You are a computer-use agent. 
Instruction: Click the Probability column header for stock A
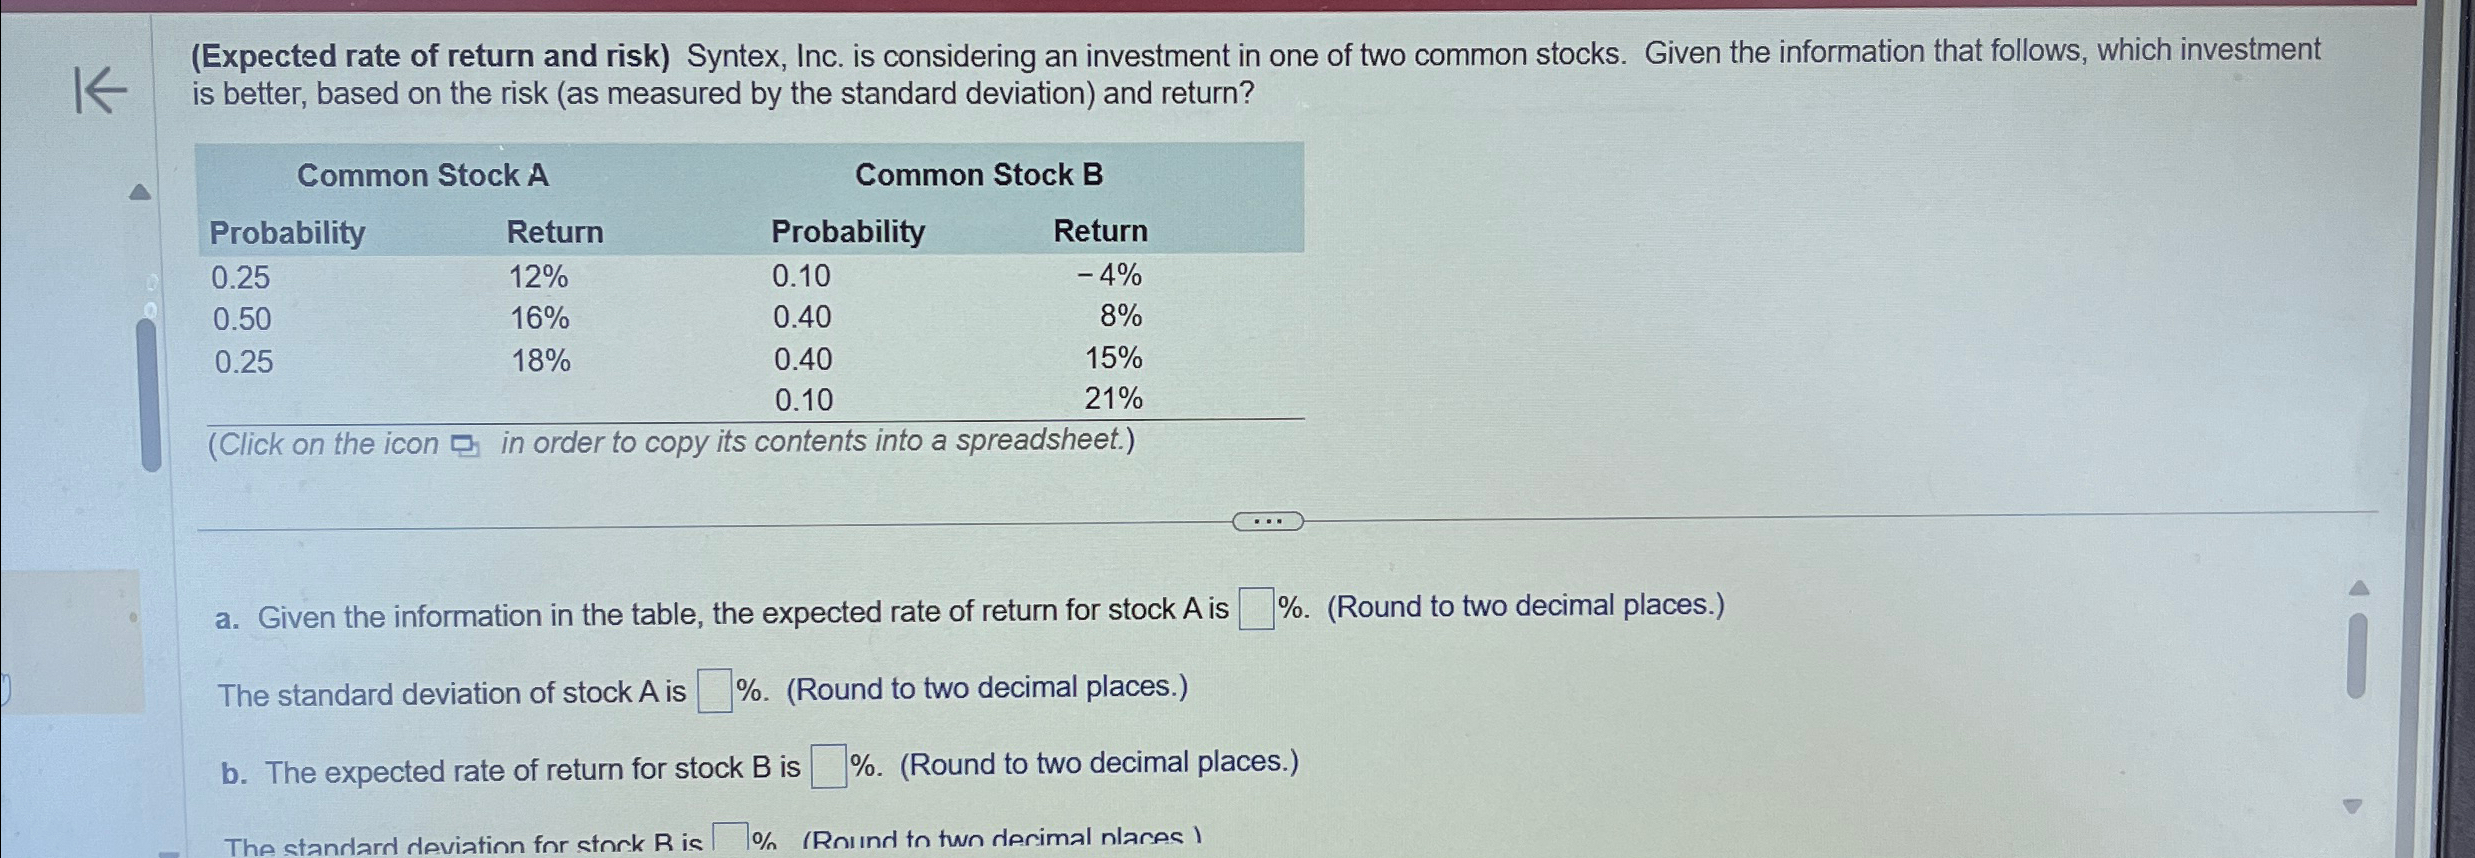tap(287, 232)
